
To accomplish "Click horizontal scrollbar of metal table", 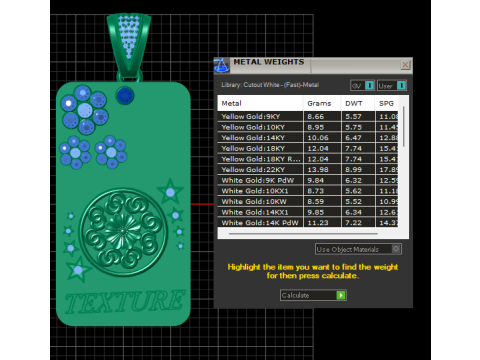I will [x=303, y=234].
